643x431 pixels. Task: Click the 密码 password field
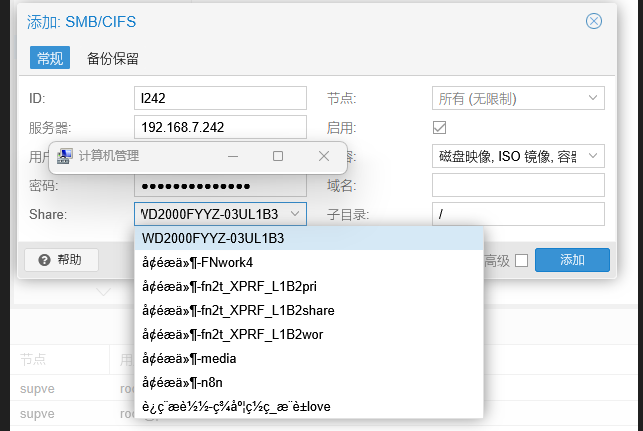point(220,186)
